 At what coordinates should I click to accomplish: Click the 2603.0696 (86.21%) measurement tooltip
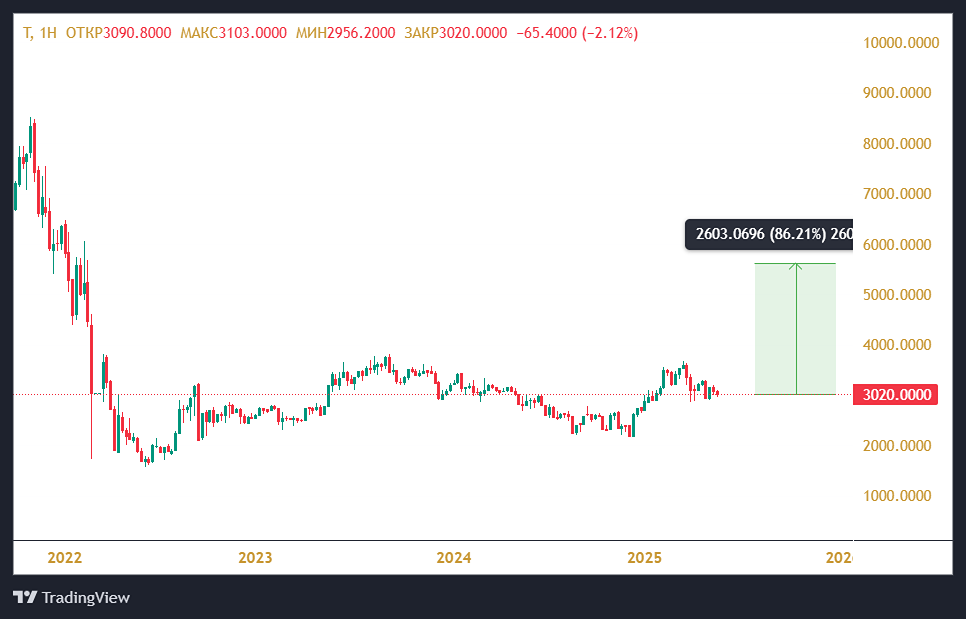768,234
